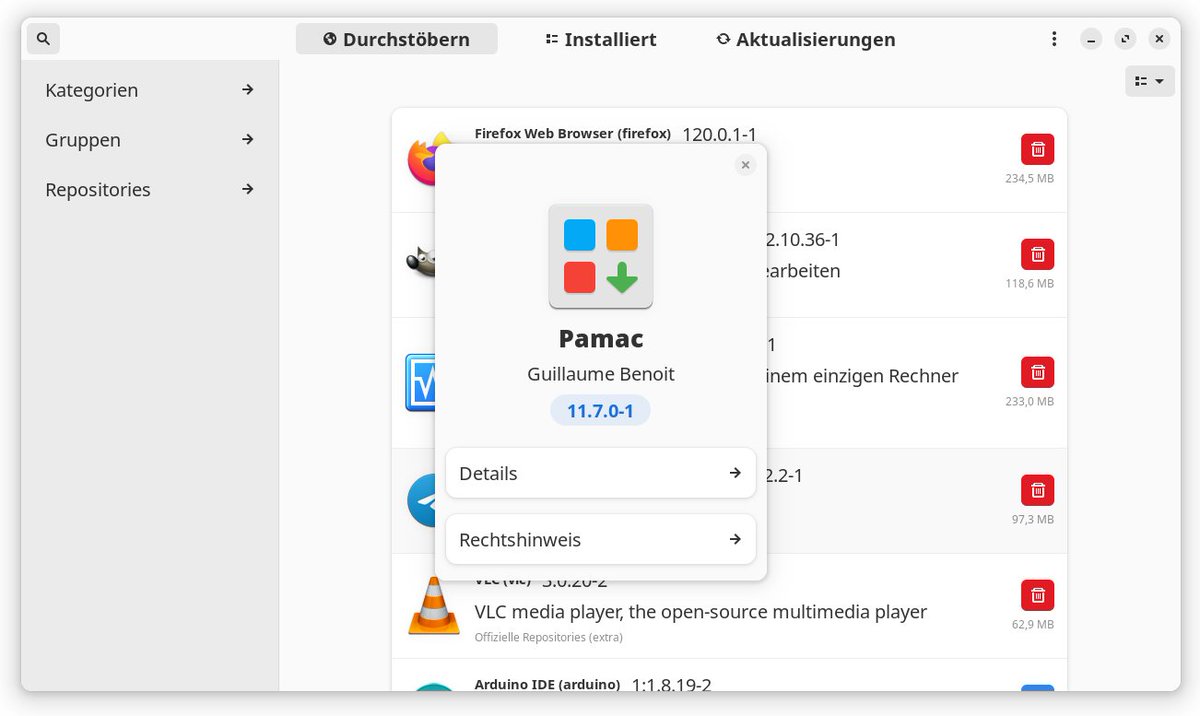Viewport: 1200px width, 716px height.
Task: Open the three-dot overflow menu
Action: pos(1054,38)
